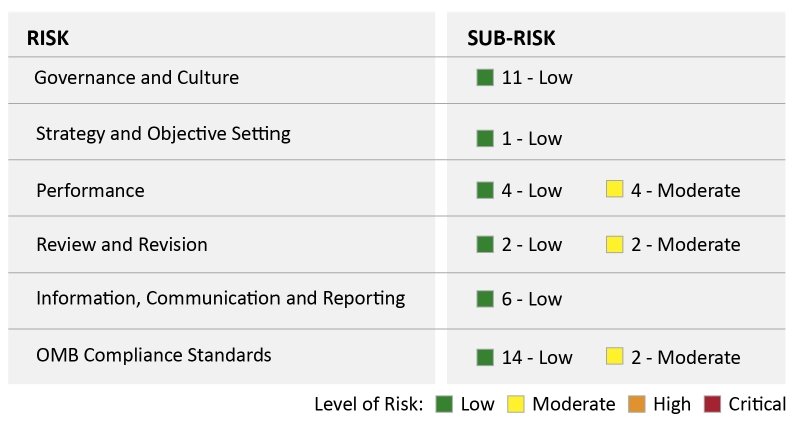Click Review and Revision yellow Moderate swatch
The image size is (800, 424).
(x=615, y=244)
